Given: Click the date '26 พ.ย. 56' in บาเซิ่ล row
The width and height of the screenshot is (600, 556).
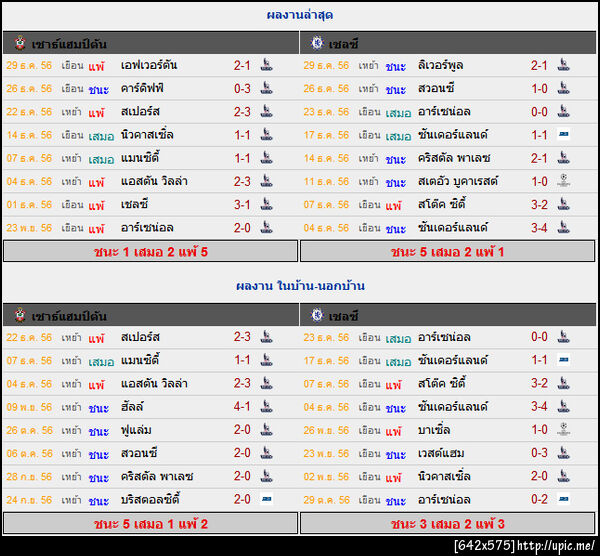Looking at the screenshot, I should [326, 430].
